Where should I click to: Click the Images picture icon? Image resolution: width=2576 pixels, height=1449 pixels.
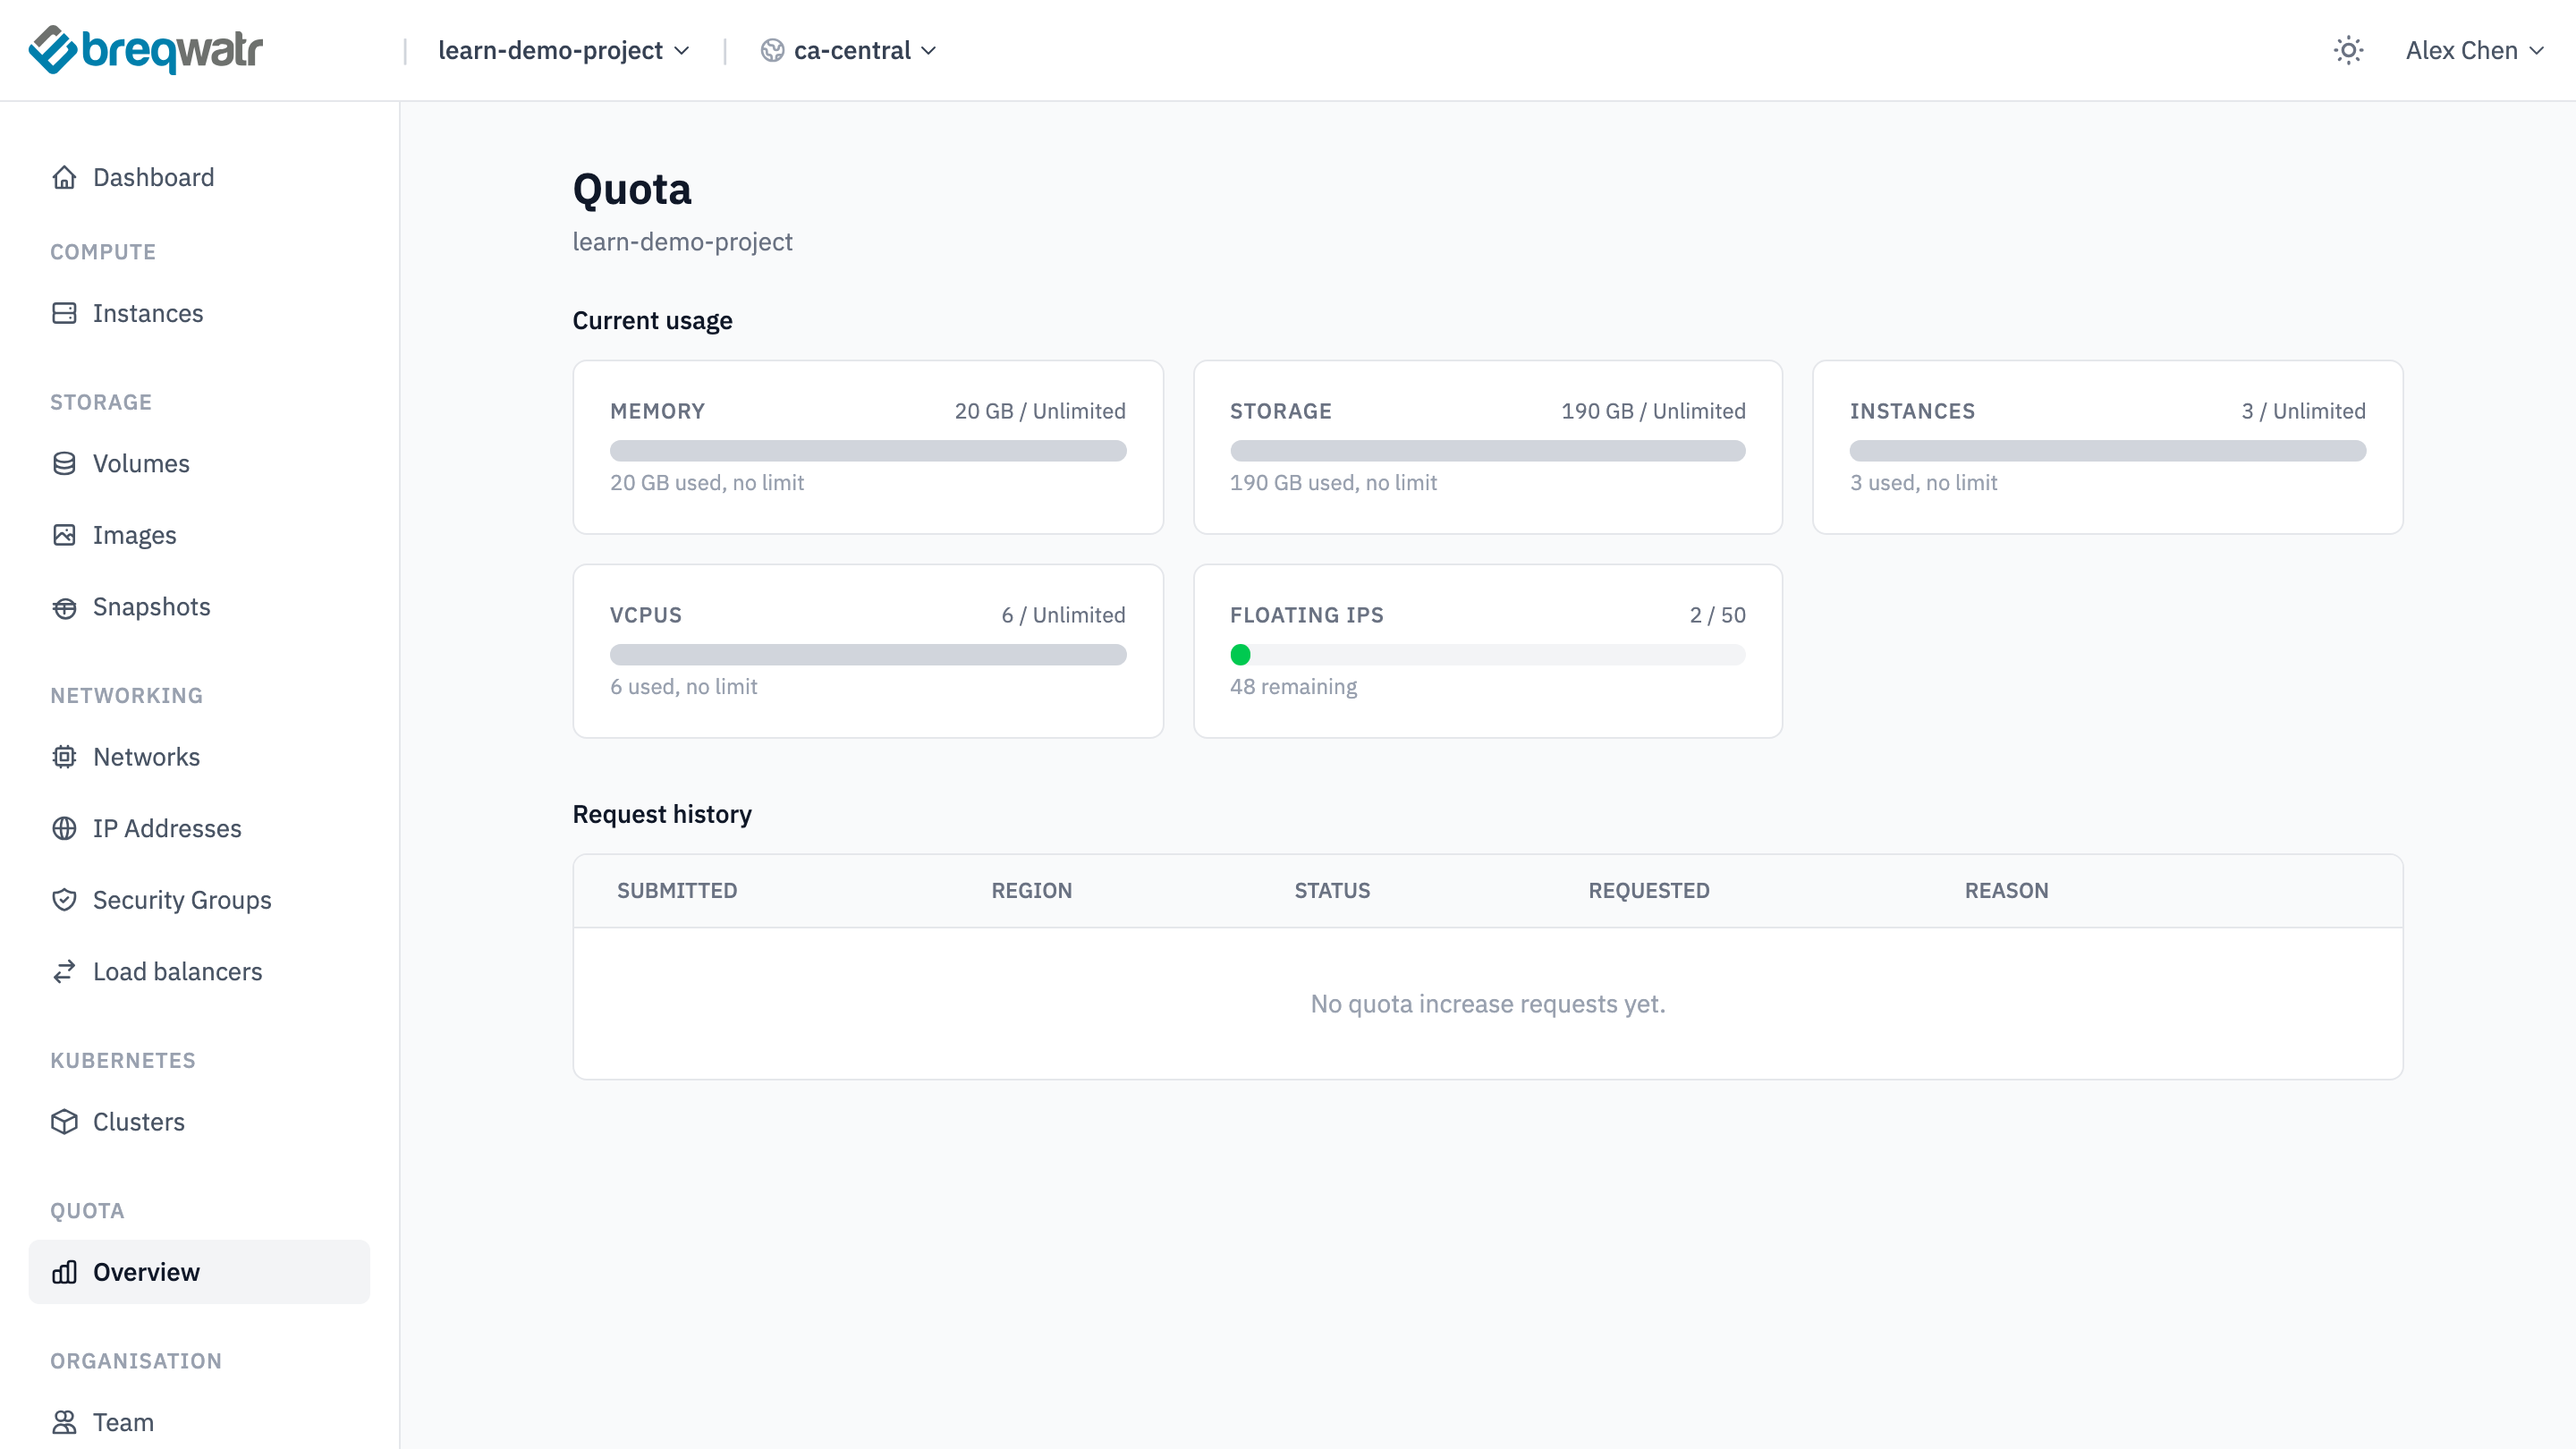64,535
